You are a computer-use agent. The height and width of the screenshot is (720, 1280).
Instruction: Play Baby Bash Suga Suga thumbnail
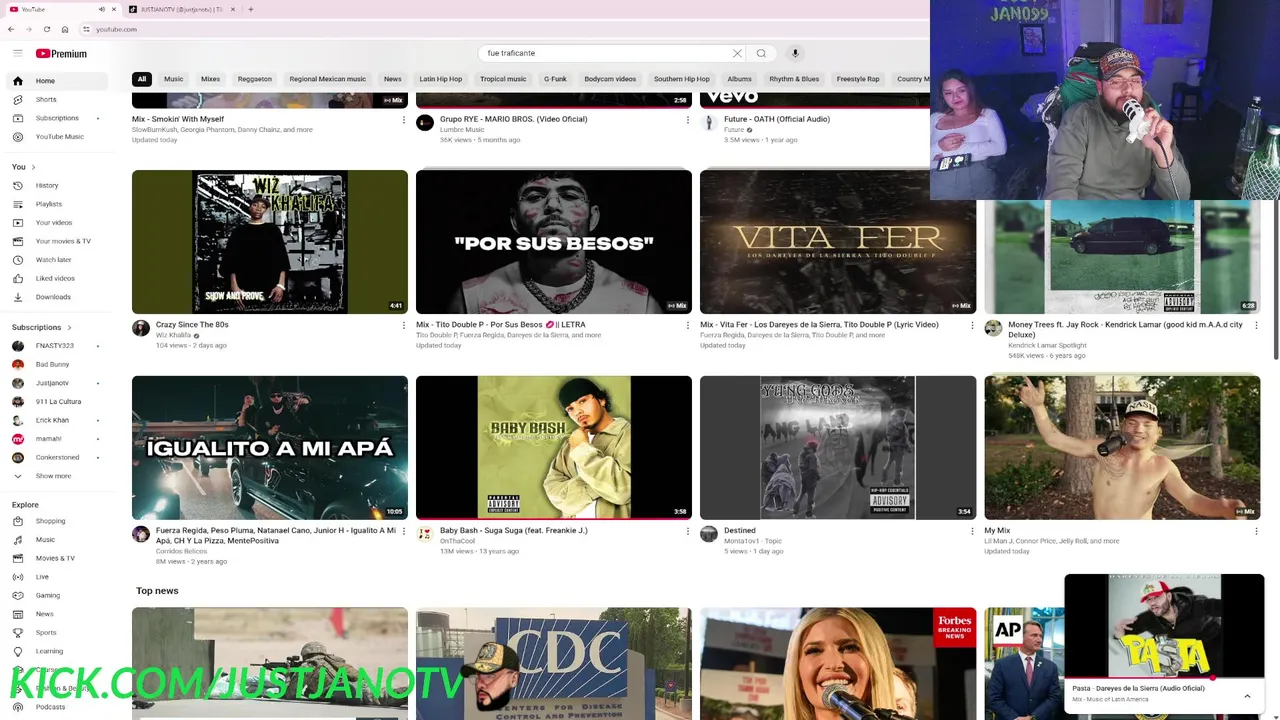tap(554, 447)
